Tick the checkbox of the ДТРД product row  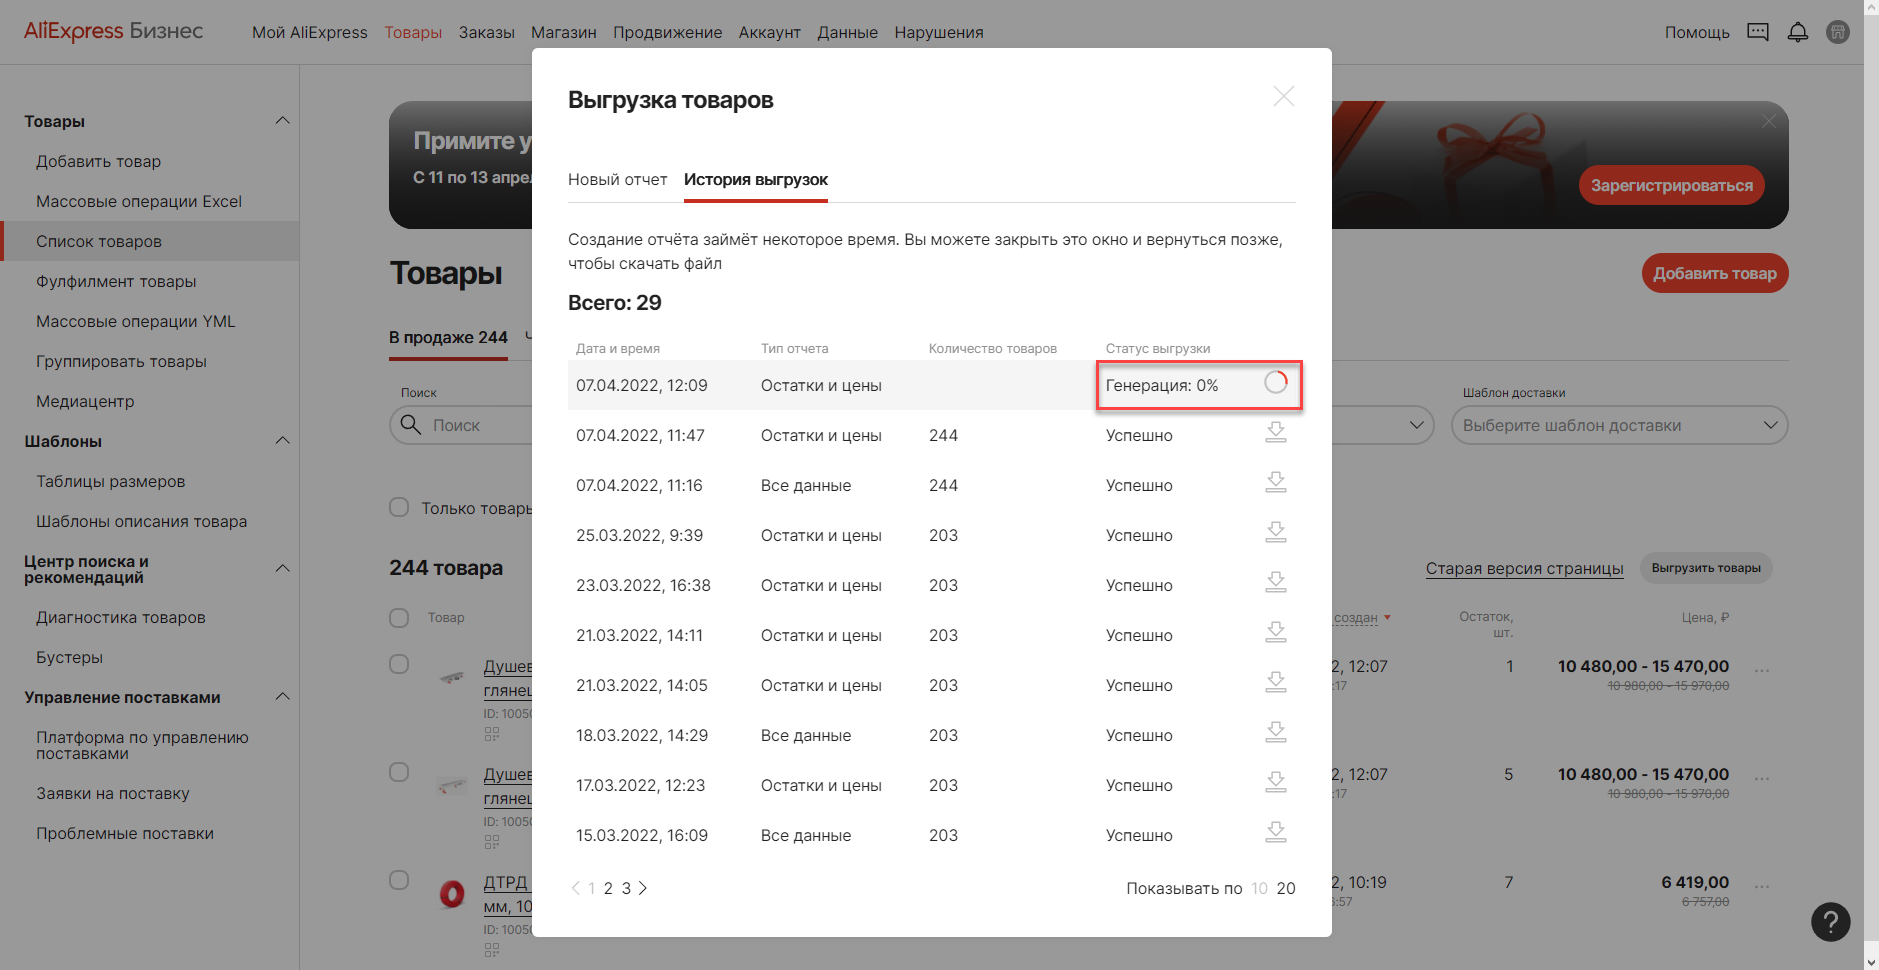pyautogui.click(x=399, y=880)
